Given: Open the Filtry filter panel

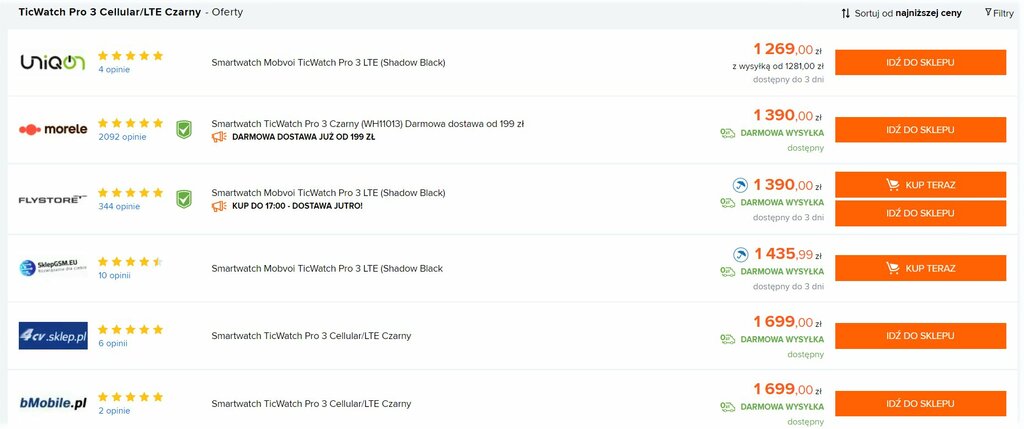Looking at the screenshot, I should pos(999,13).
